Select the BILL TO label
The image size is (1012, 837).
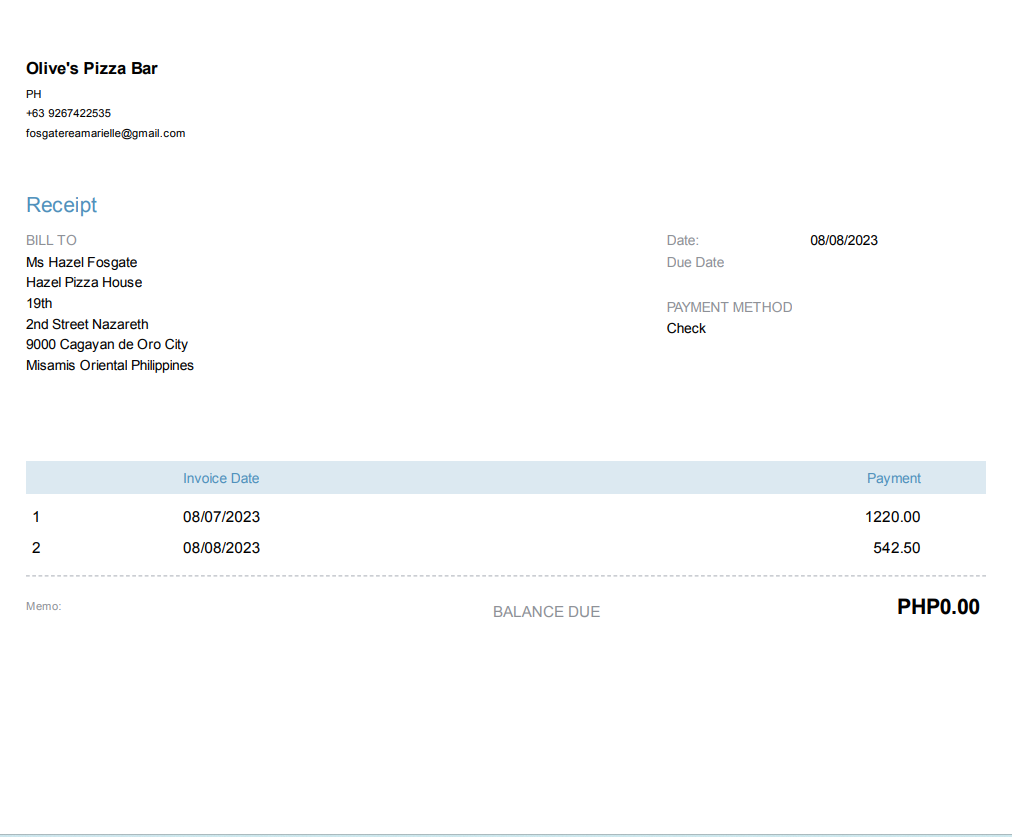point(51,240)
